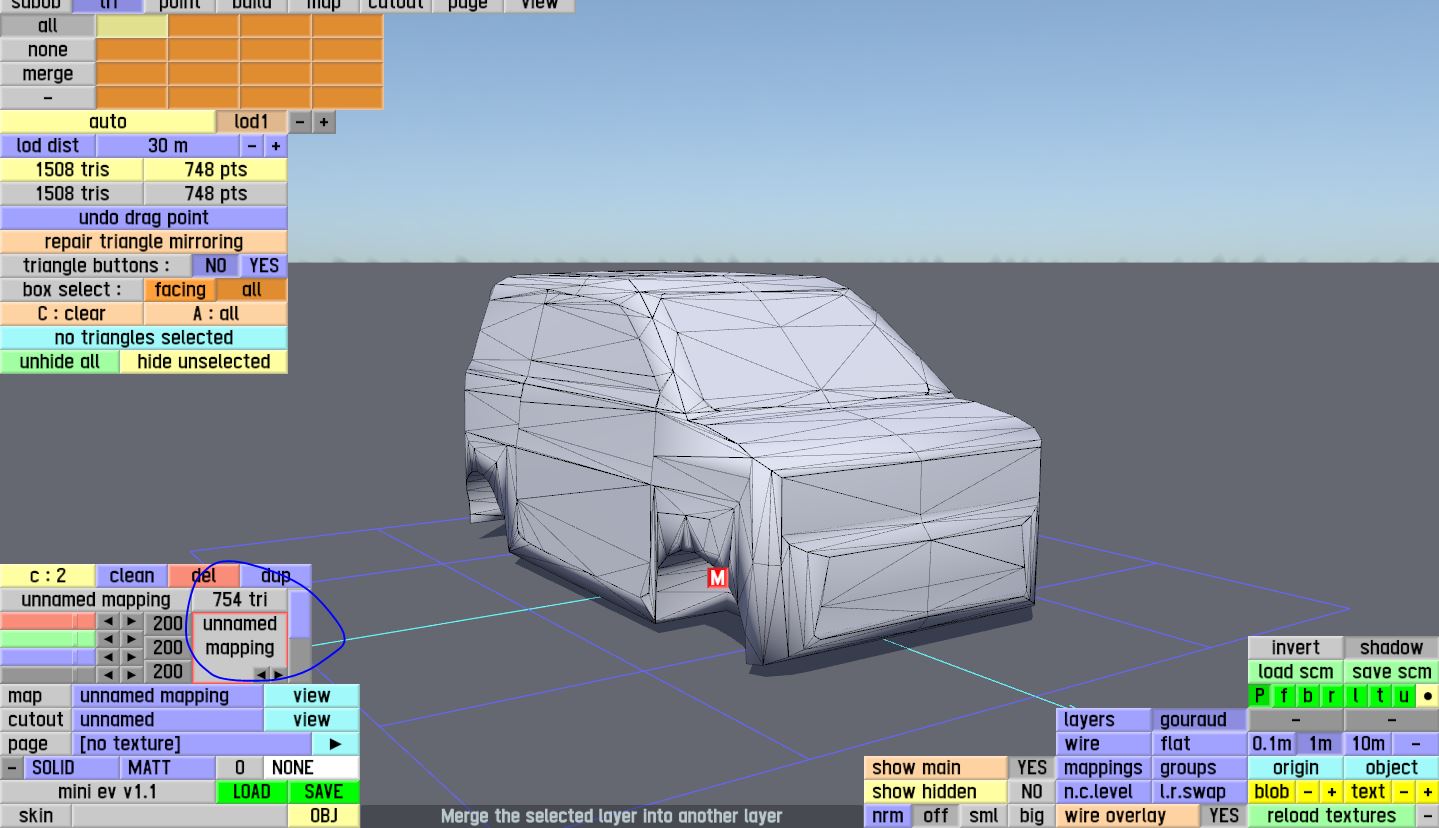Open the subob tab
This screenshot has height=828, width=1439.
[36, 5]
